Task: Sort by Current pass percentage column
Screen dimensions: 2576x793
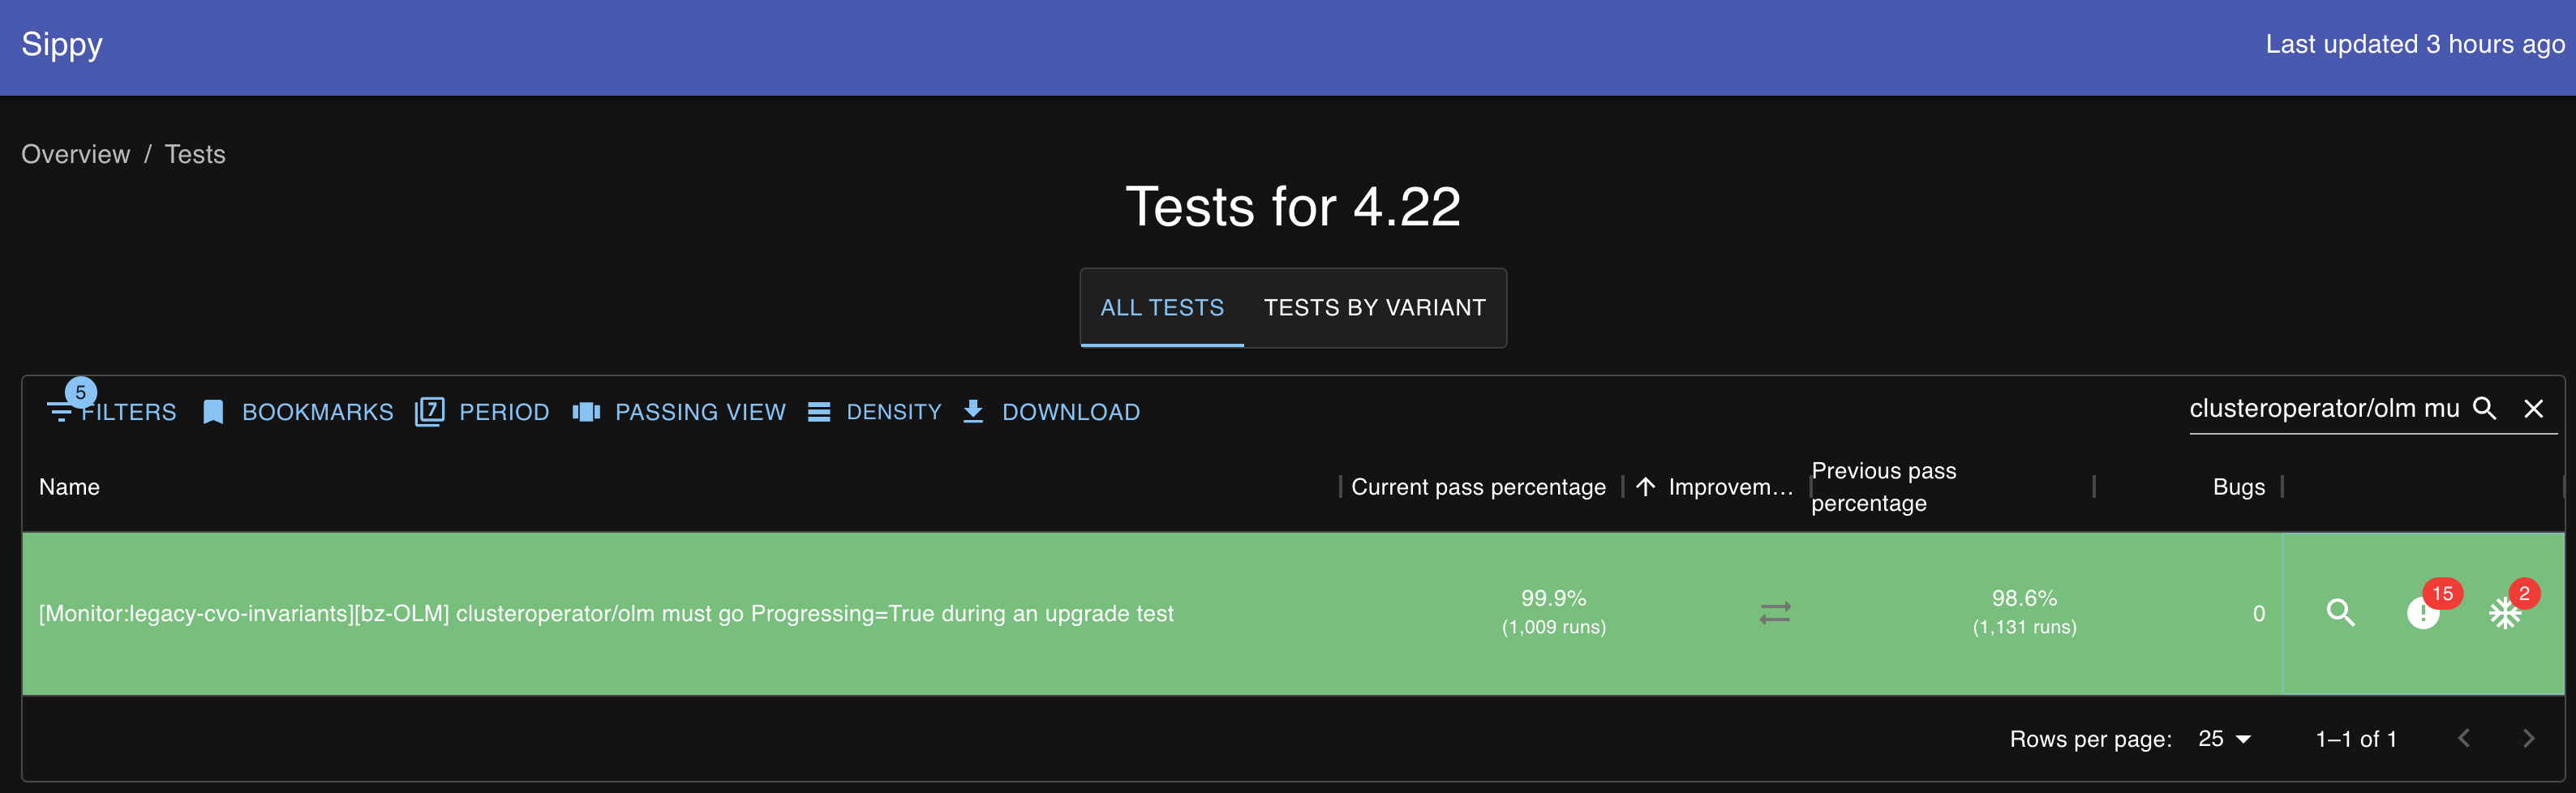Action: pos(1478,487)
